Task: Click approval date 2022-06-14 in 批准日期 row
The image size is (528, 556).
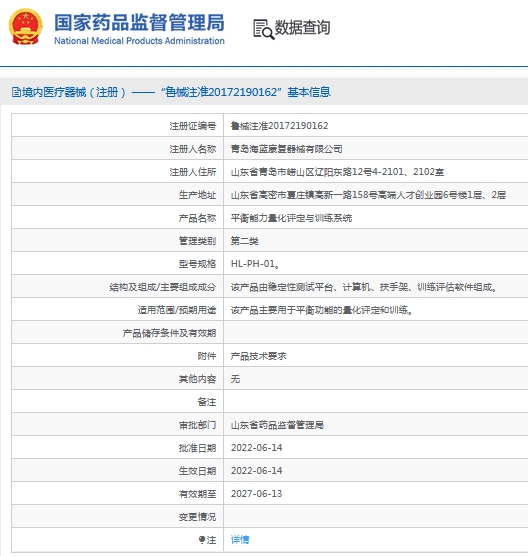Action: pos(256,448)
